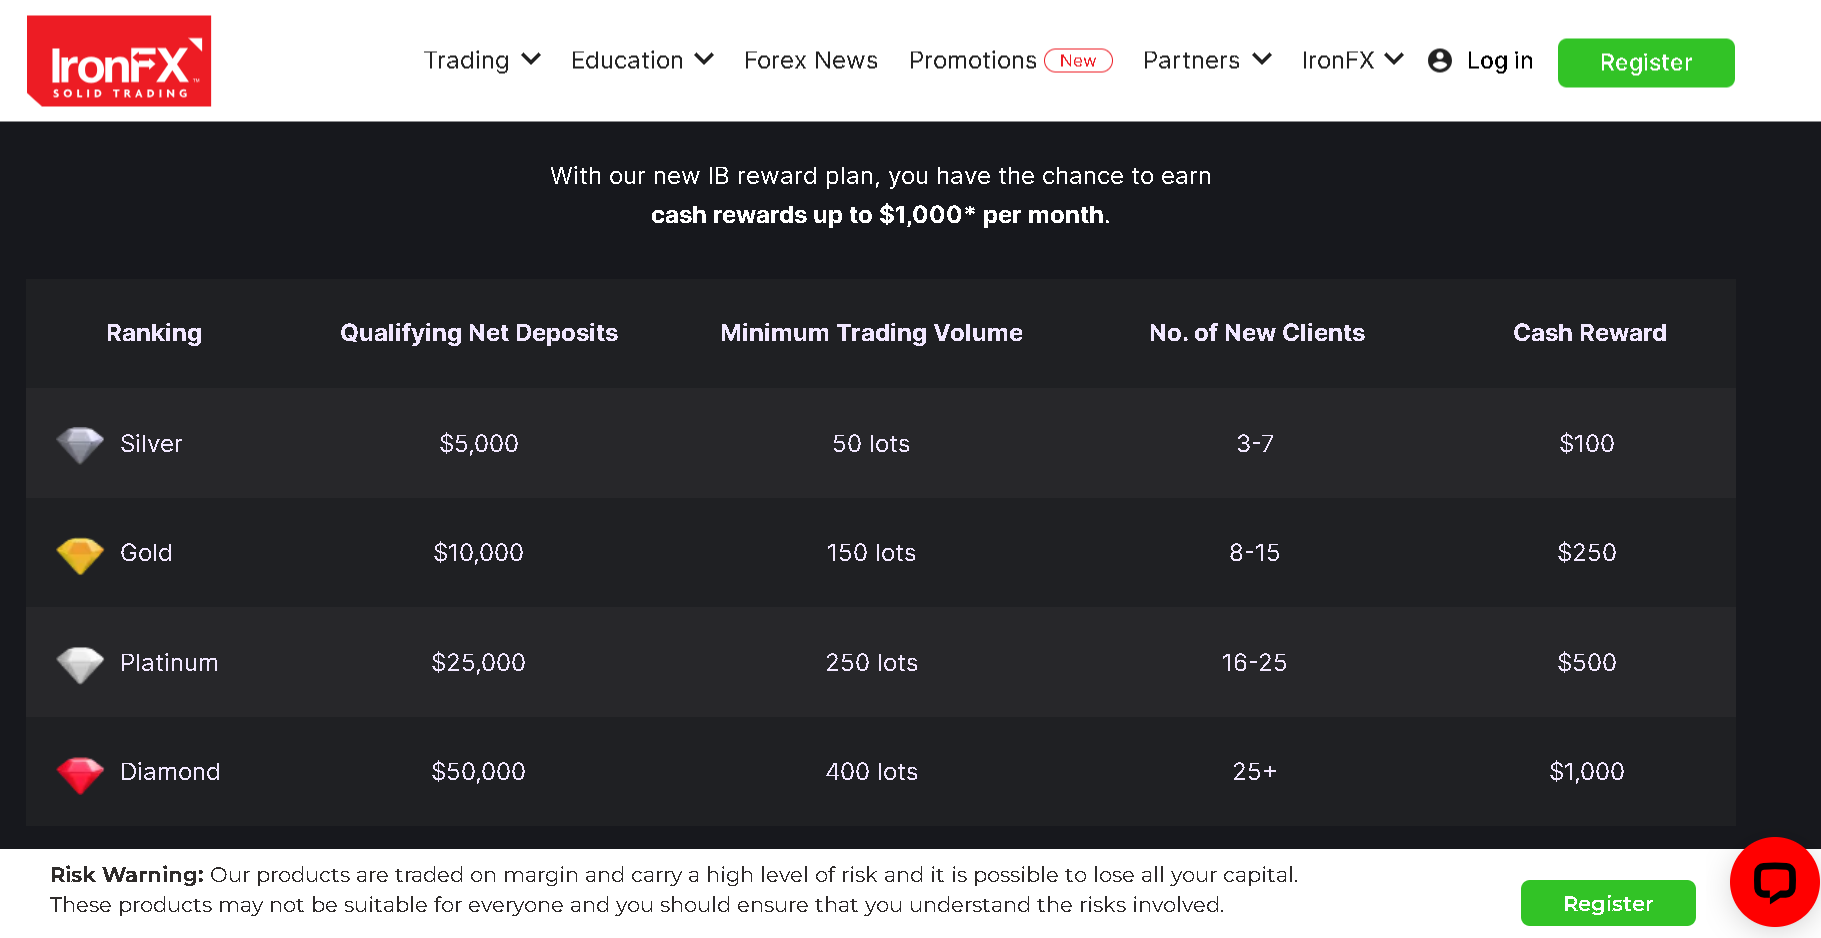Expand the IronFX menu chevron
1821x938 pixels.
point(1394,60)
